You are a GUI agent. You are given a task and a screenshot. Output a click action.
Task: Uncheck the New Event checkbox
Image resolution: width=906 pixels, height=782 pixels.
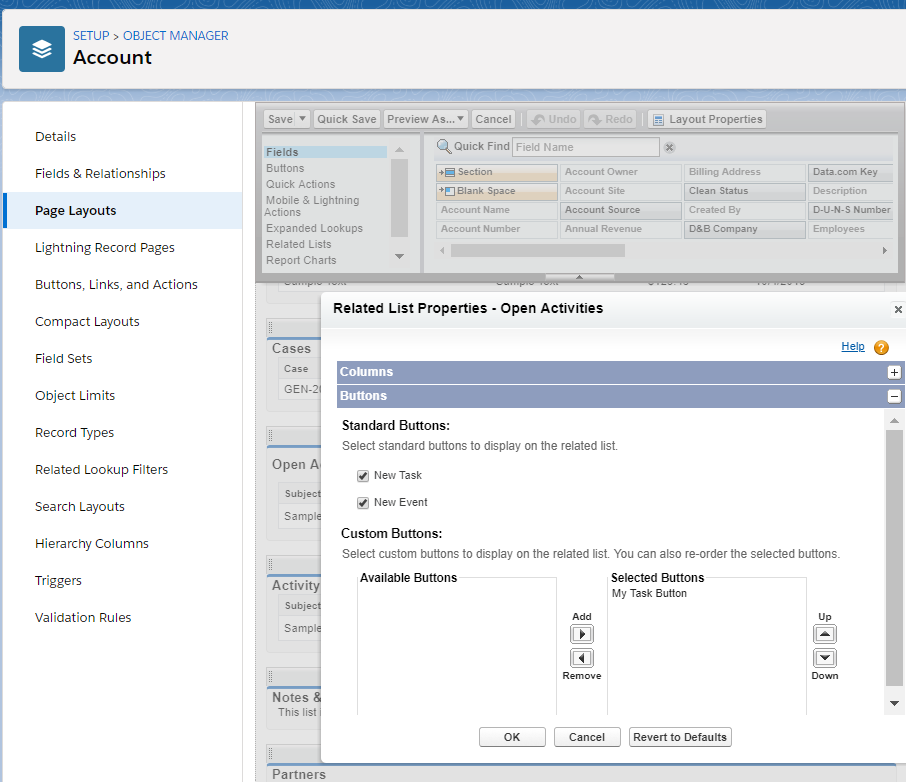(x=363, y=503)
